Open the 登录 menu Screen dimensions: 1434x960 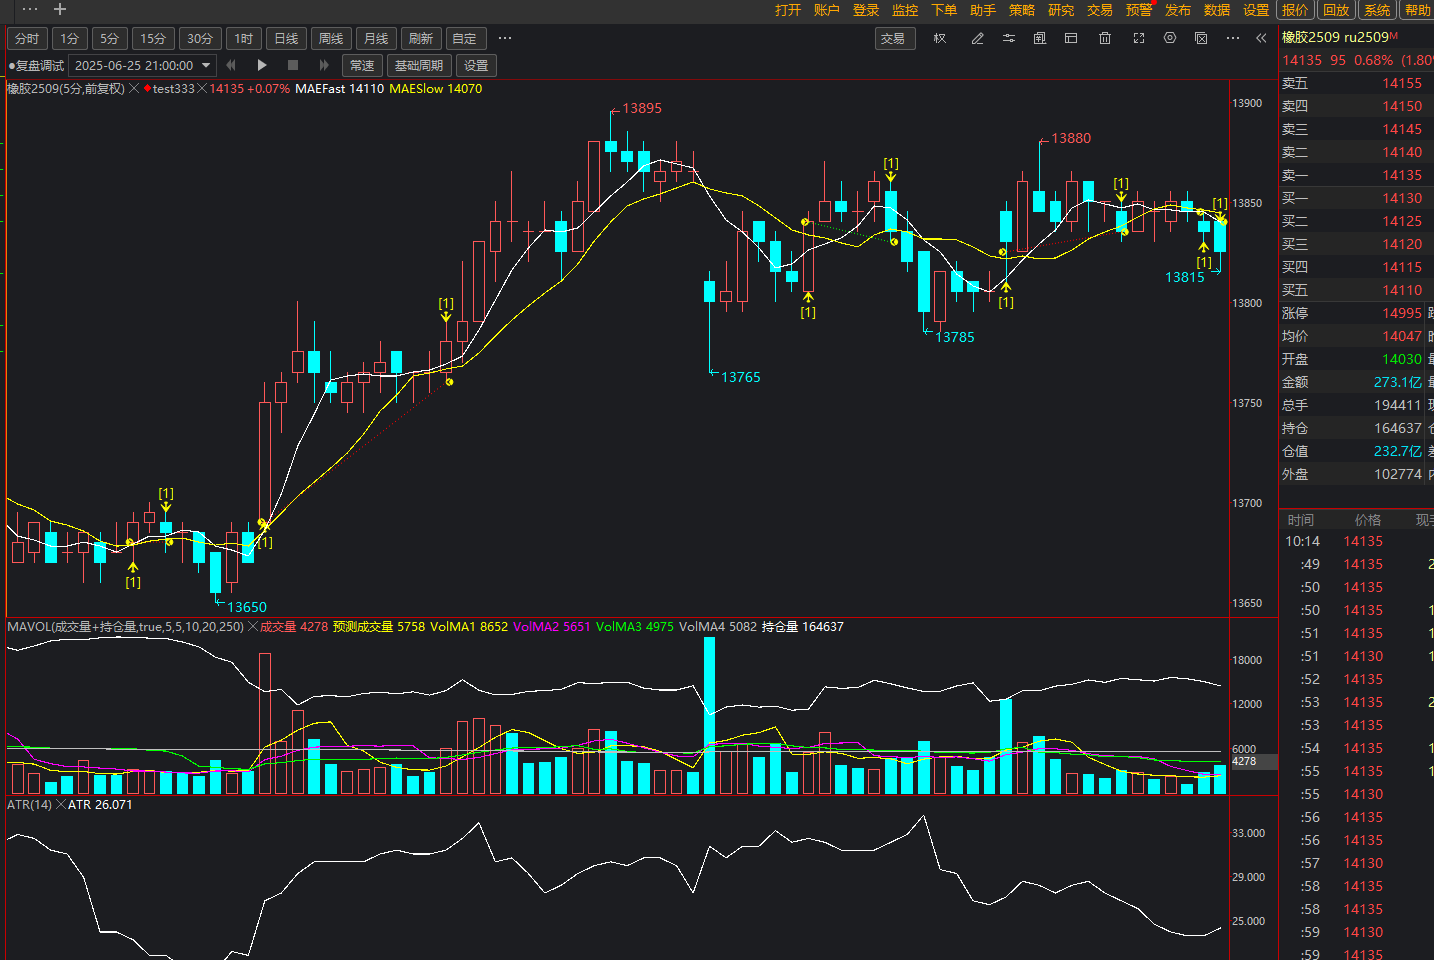pyautogui.click(x=866, y=10)
